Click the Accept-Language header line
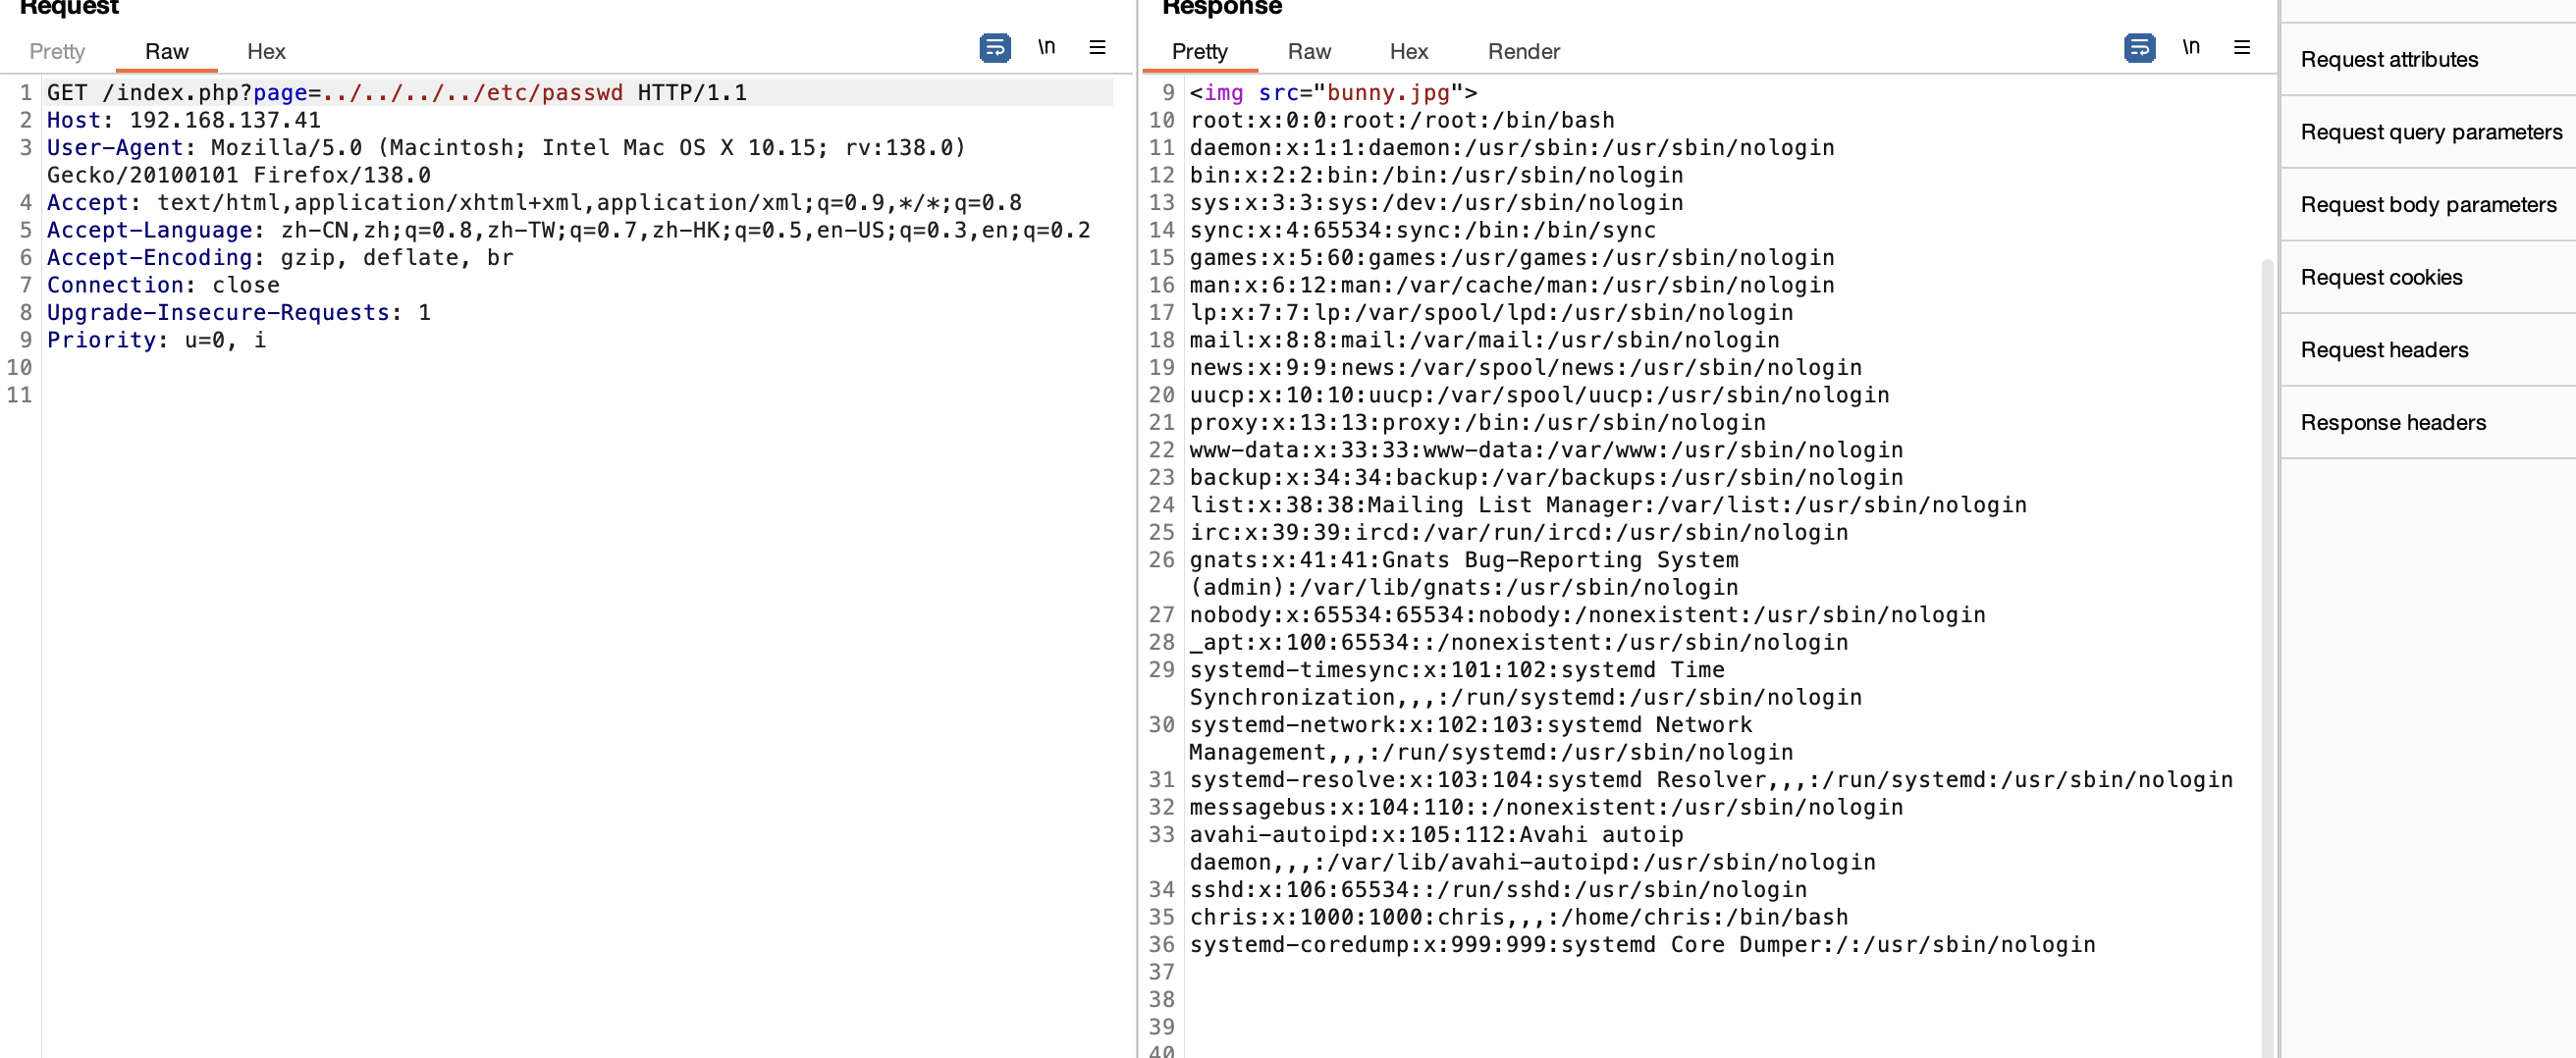The height and width of the screenshot is (1058, 2576). 568,230
